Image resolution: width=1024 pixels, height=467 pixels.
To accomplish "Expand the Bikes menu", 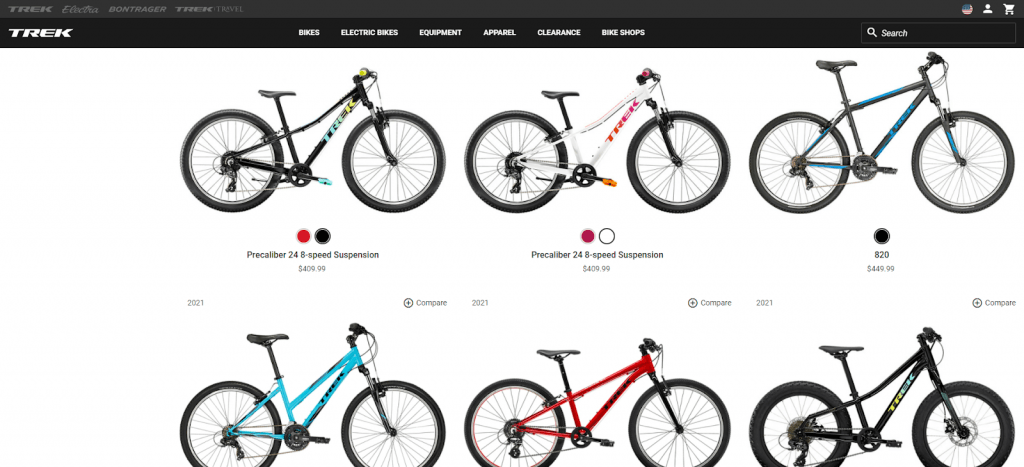I will [x=309, y=33].
